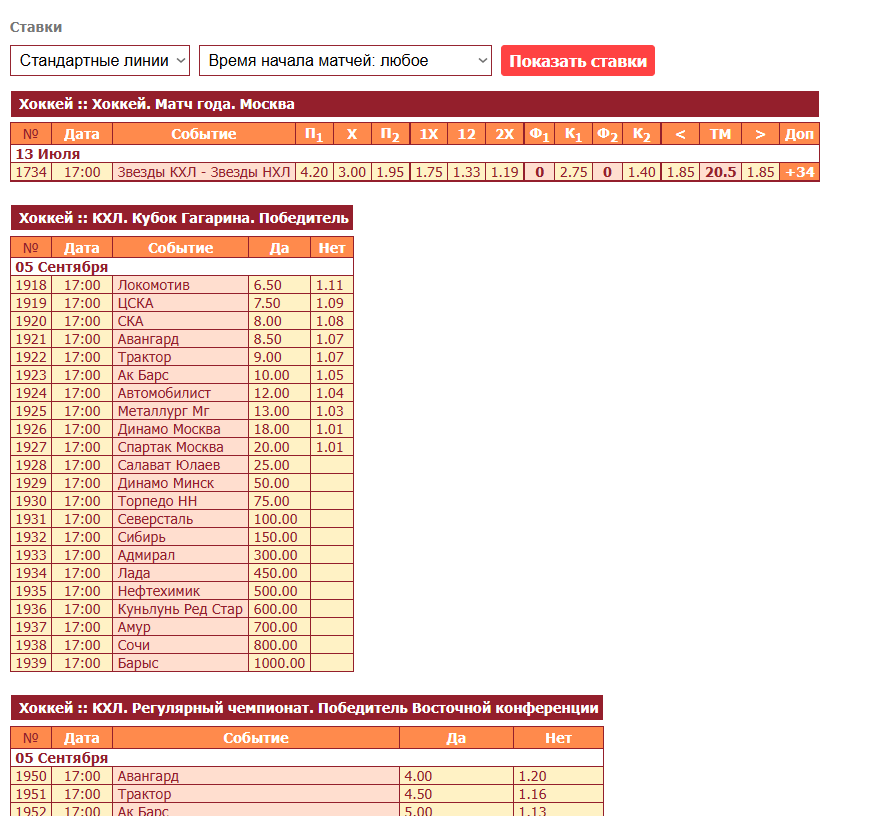The height and width of the screenshot is (816, 877).
Task: Click the Показать ставки button
Action: [578, 60]
